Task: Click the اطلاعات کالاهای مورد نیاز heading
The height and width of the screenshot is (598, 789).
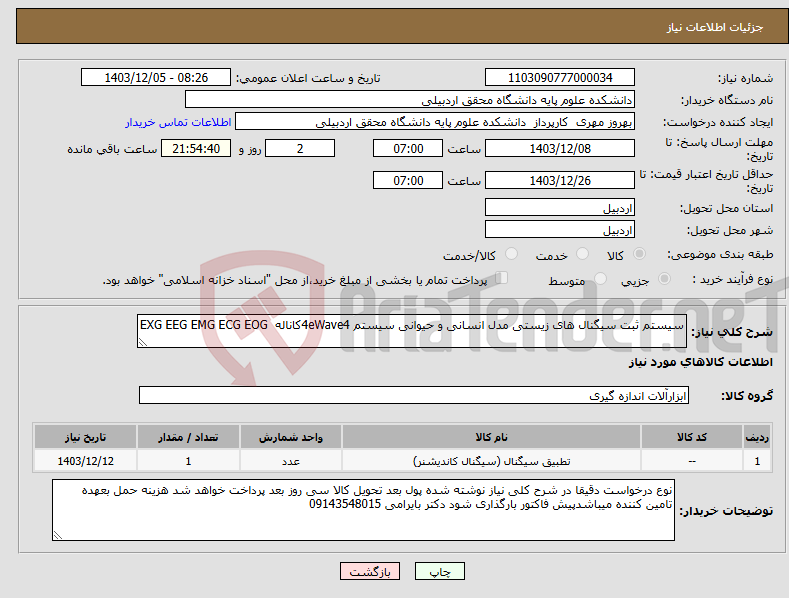Action: coord(700,362)
